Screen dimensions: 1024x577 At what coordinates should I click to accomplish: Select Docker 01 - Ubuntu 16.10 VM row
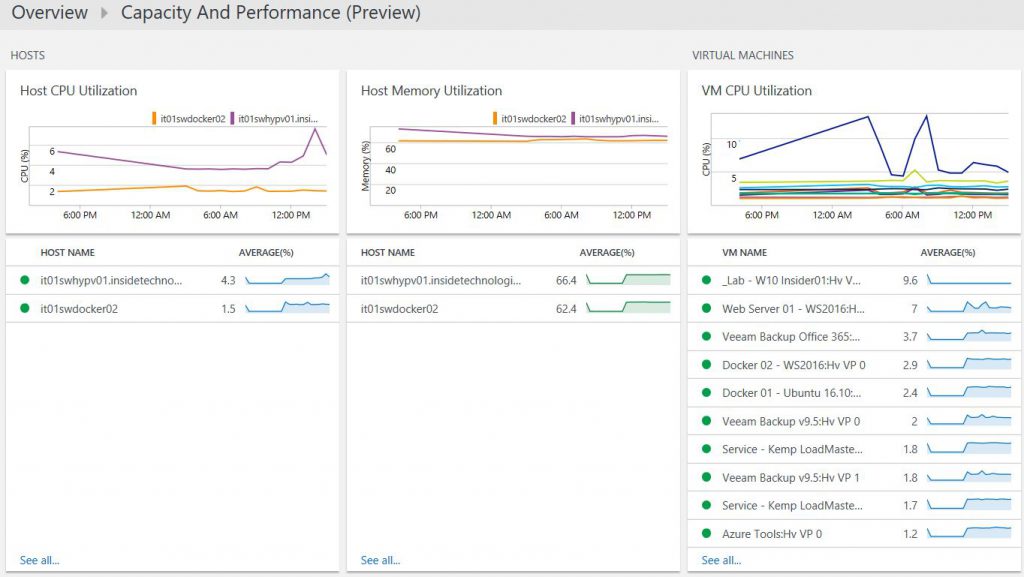[854, 393]
